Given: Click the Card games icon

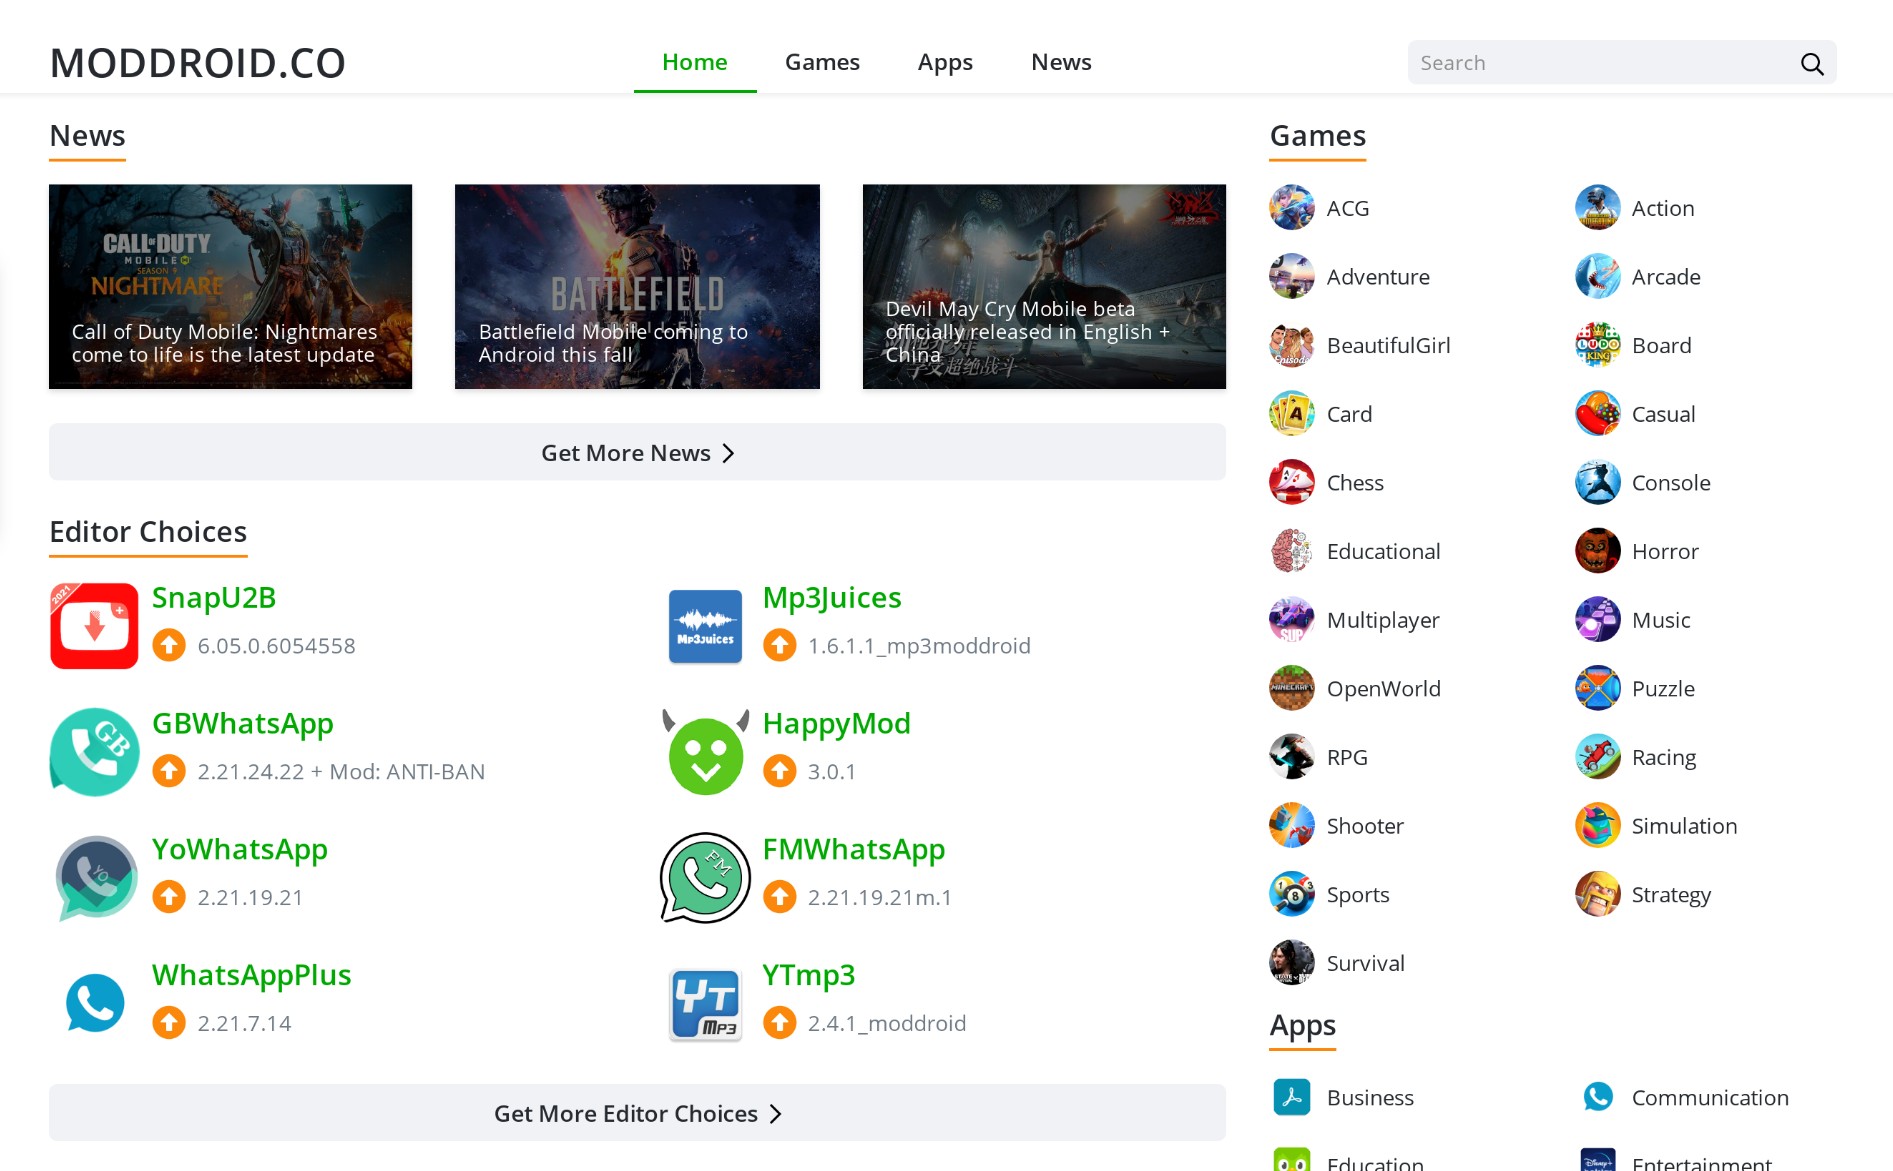Looking at the screenshot, I should (x=1292, y=414).
